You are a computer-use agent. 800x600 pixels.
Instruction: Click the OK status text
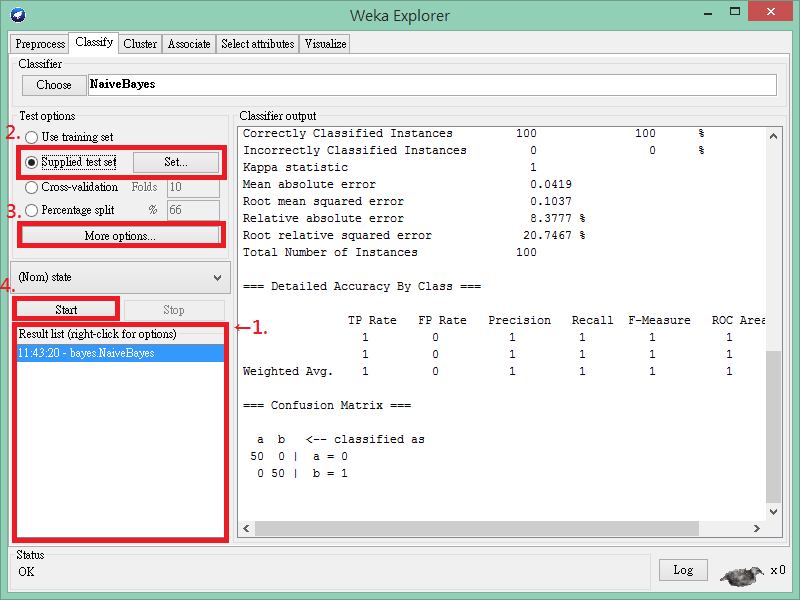coord(27,572)
